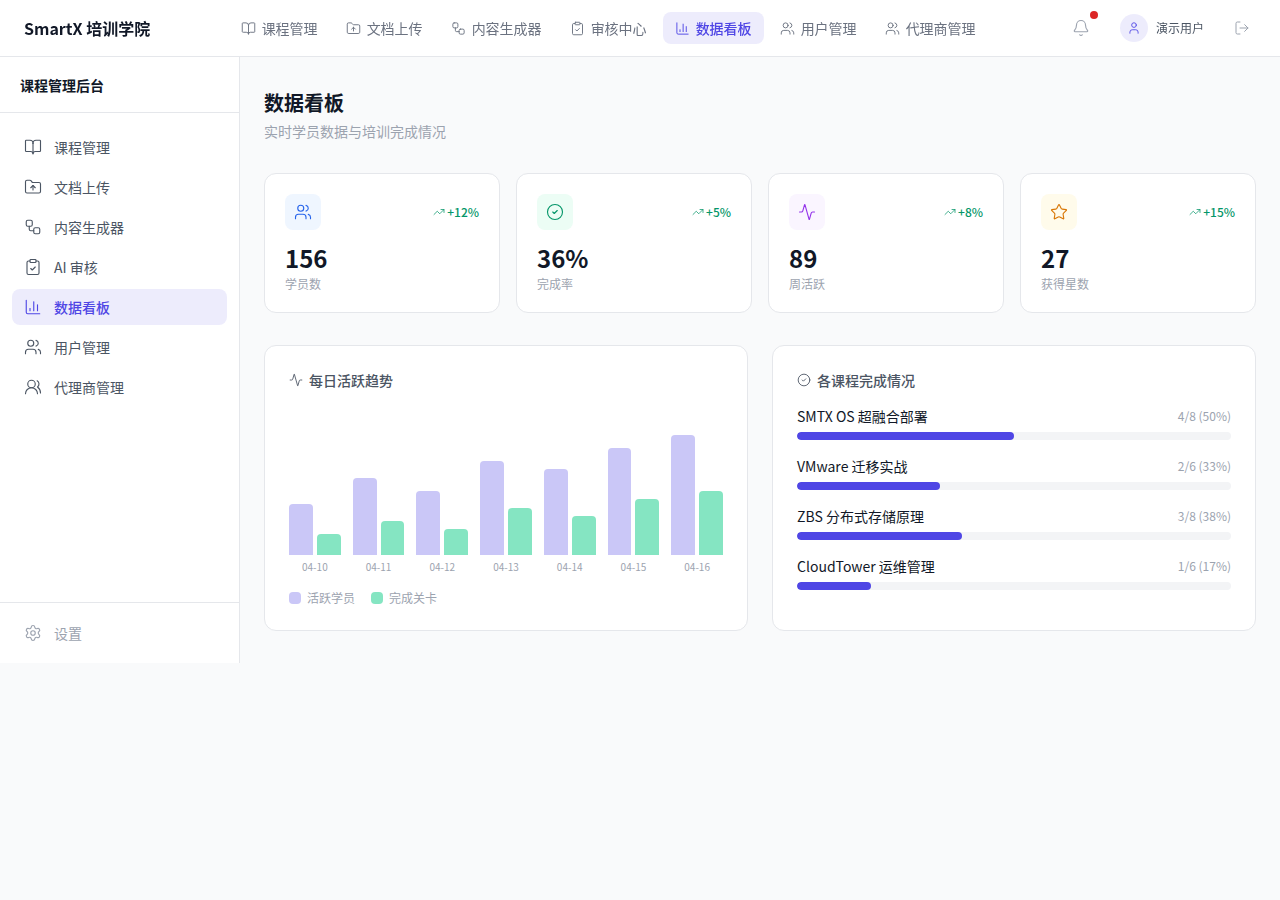Viewport: 1280px width, 900px height.
Task: Open 内容生成器 in top navigation
Action: pyautogui.click(x=496, y=29)
